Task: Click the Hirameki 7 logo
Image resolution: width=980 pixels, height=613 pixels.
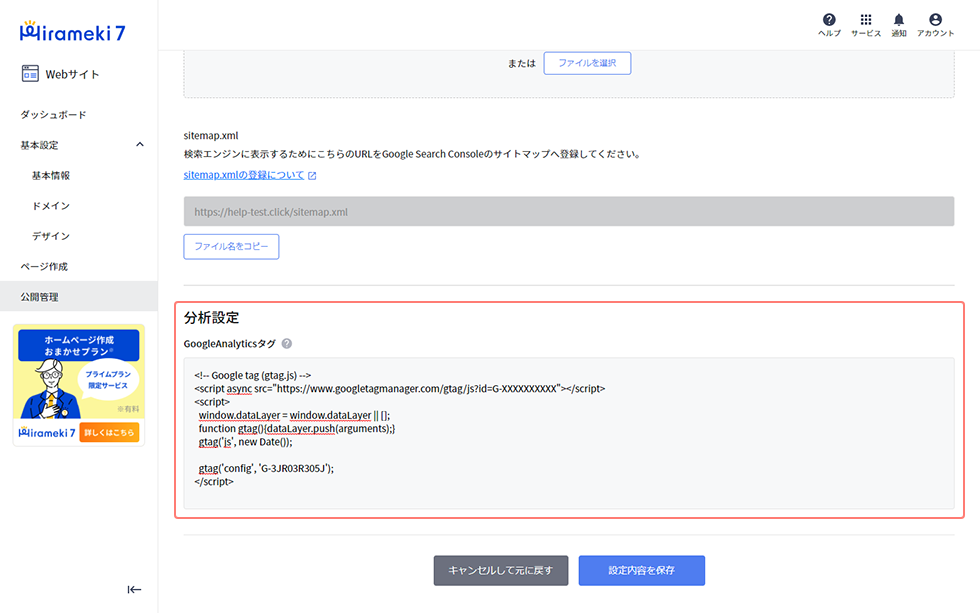Action: [x=72, y=31]
